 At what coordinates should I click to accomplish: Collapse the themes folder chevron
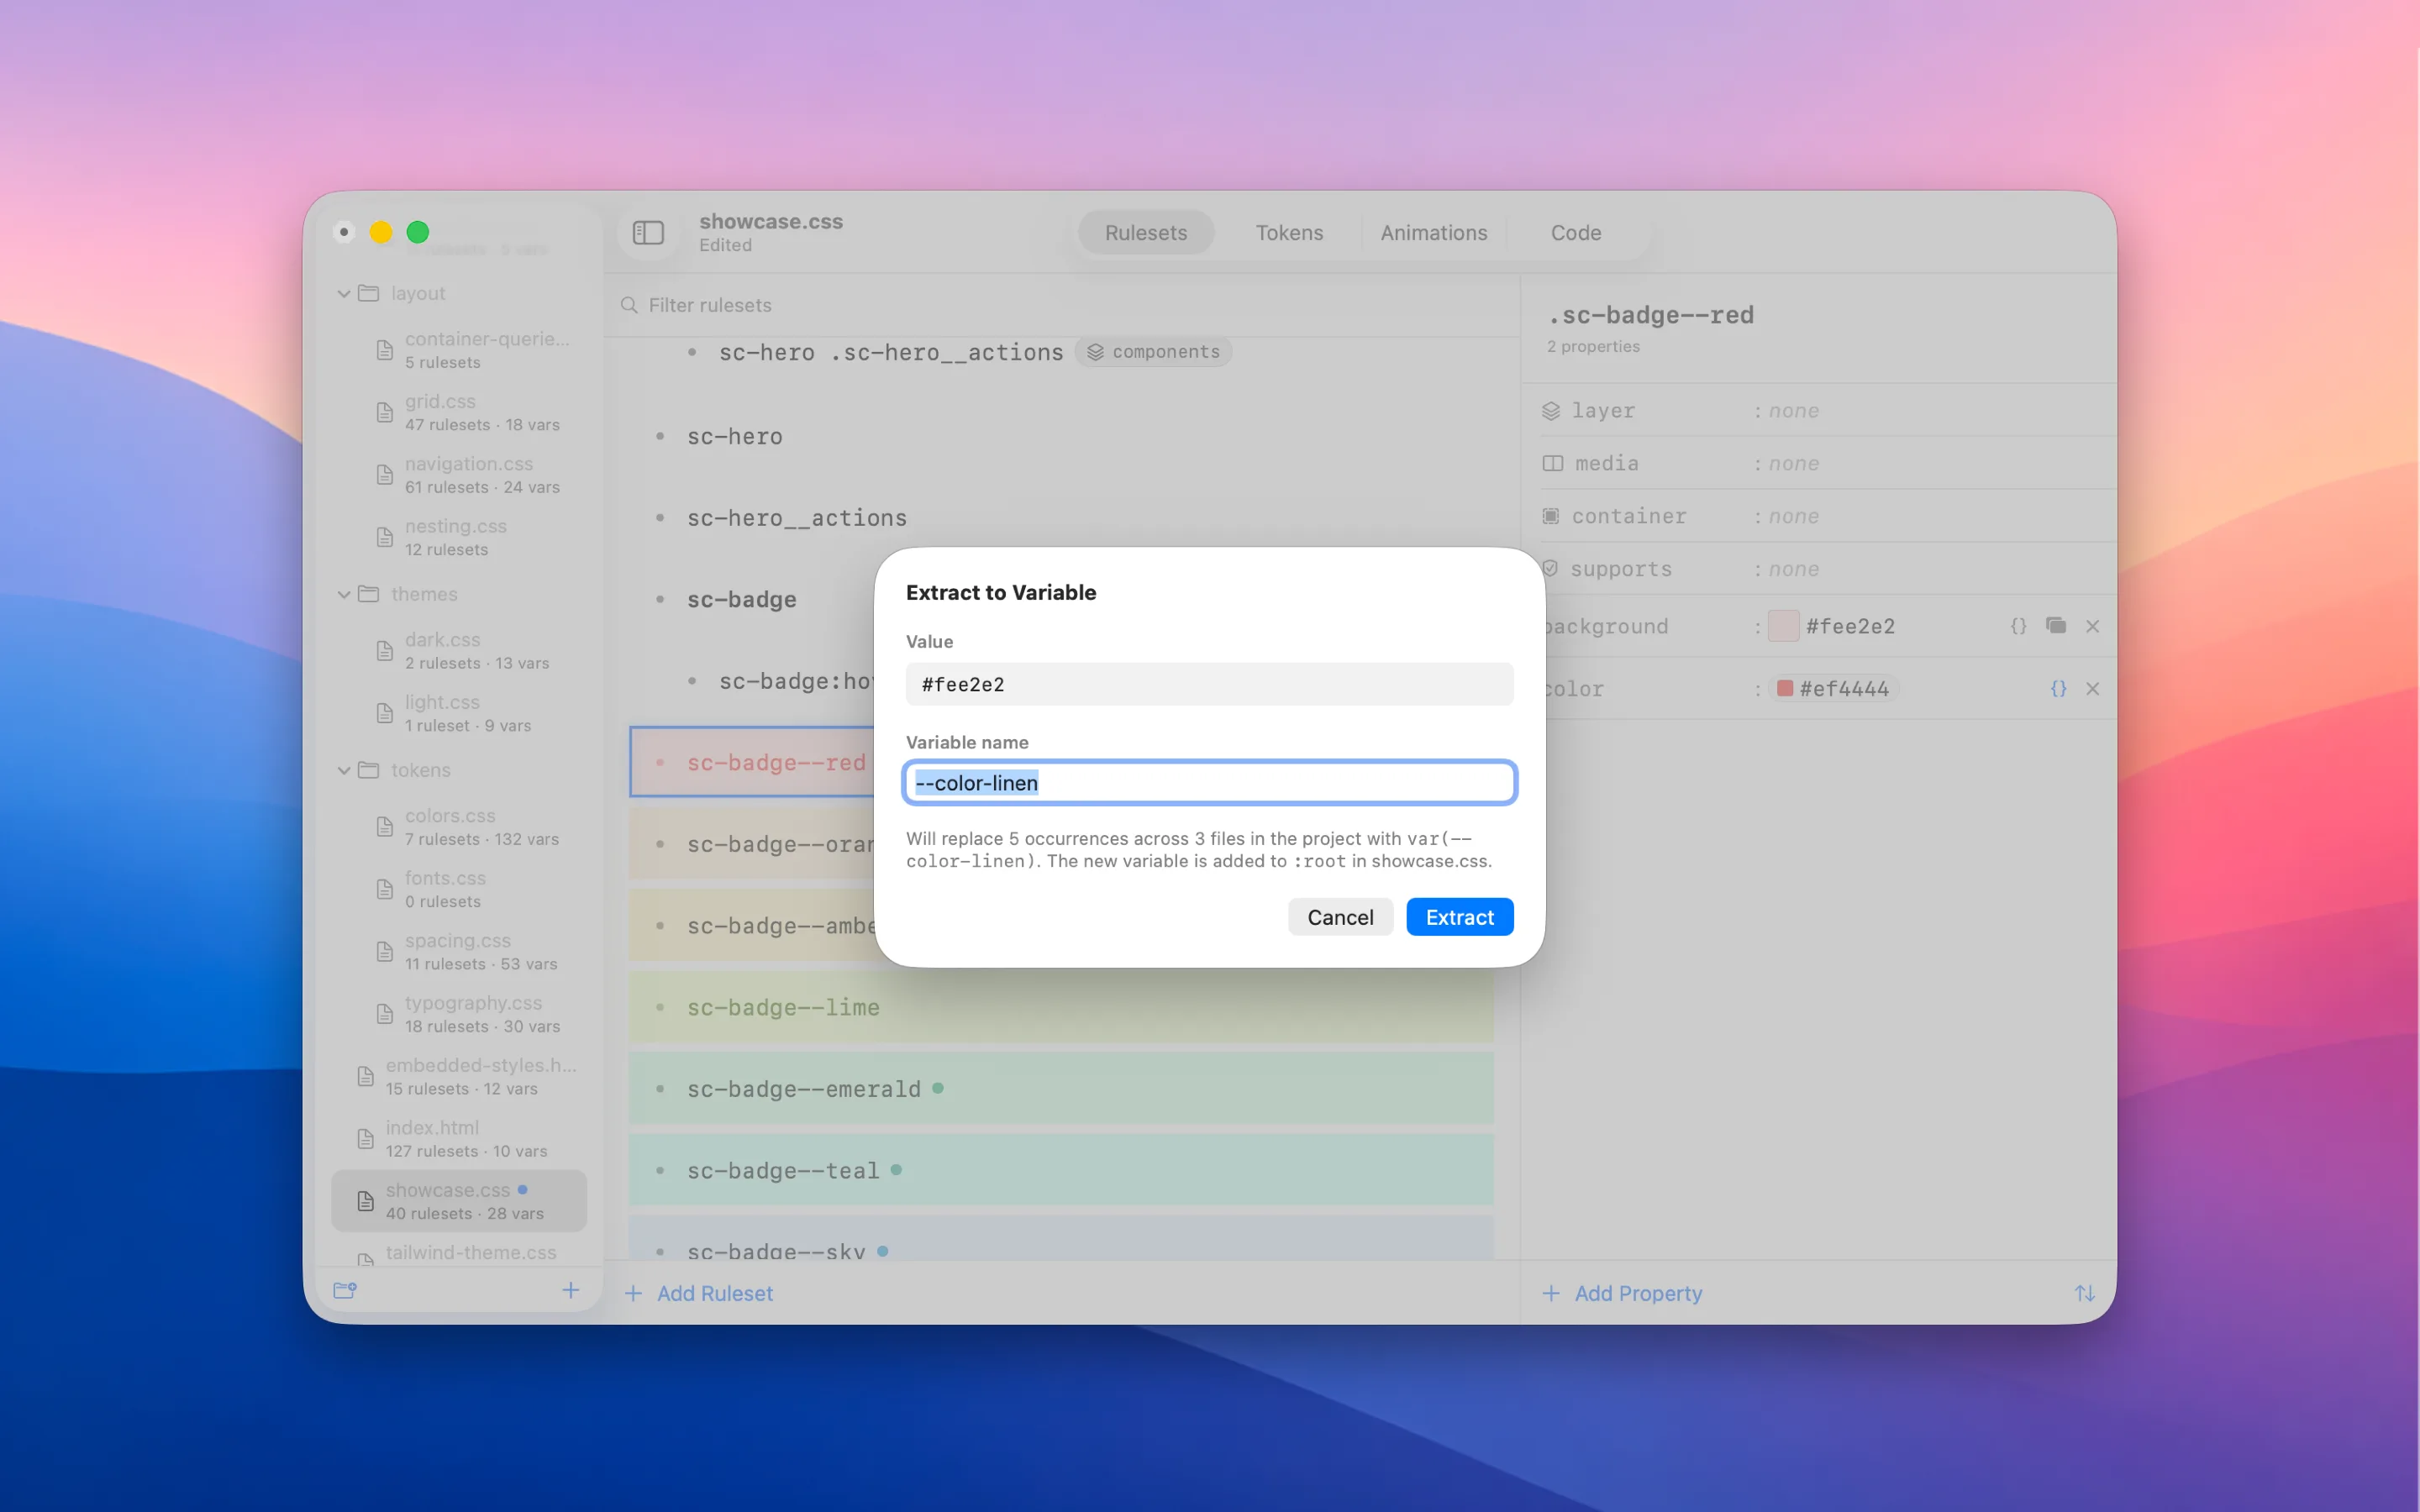pyautogui.click(x=344, y=594)
